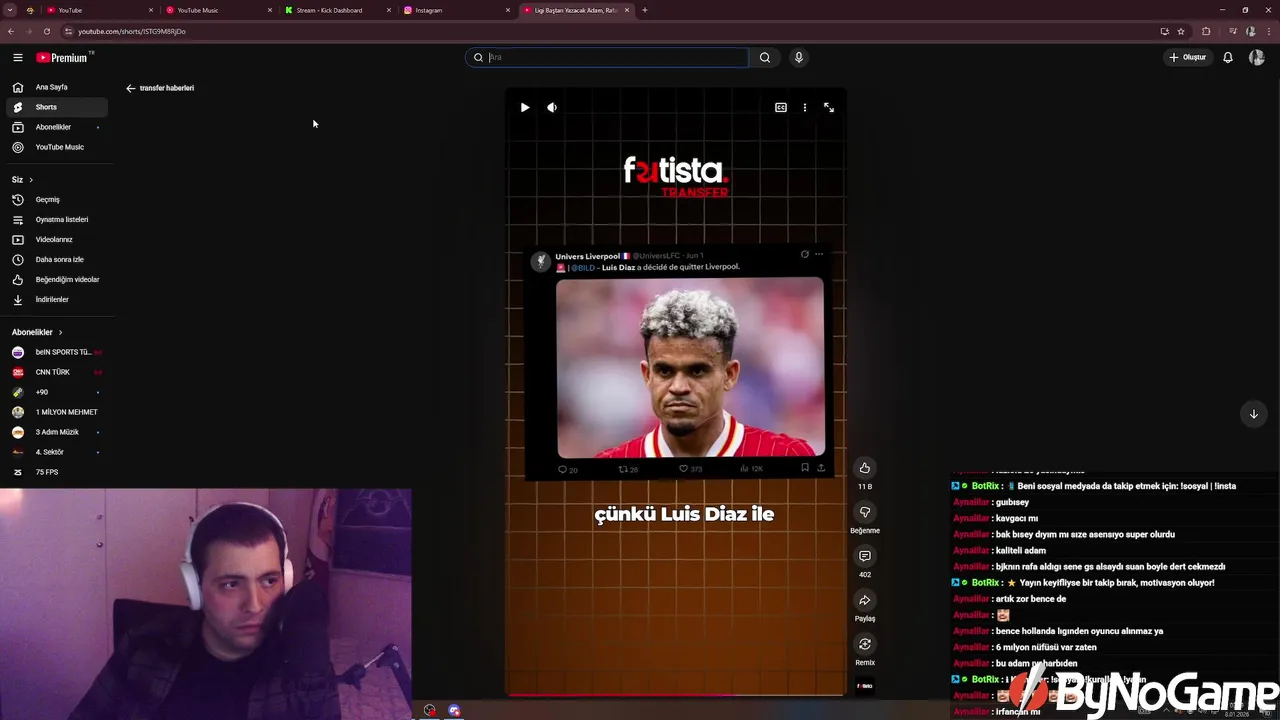The image size is (1280, 720).
Task: Open Abonelikler in the sidebar menu
Action: (57, 127)
